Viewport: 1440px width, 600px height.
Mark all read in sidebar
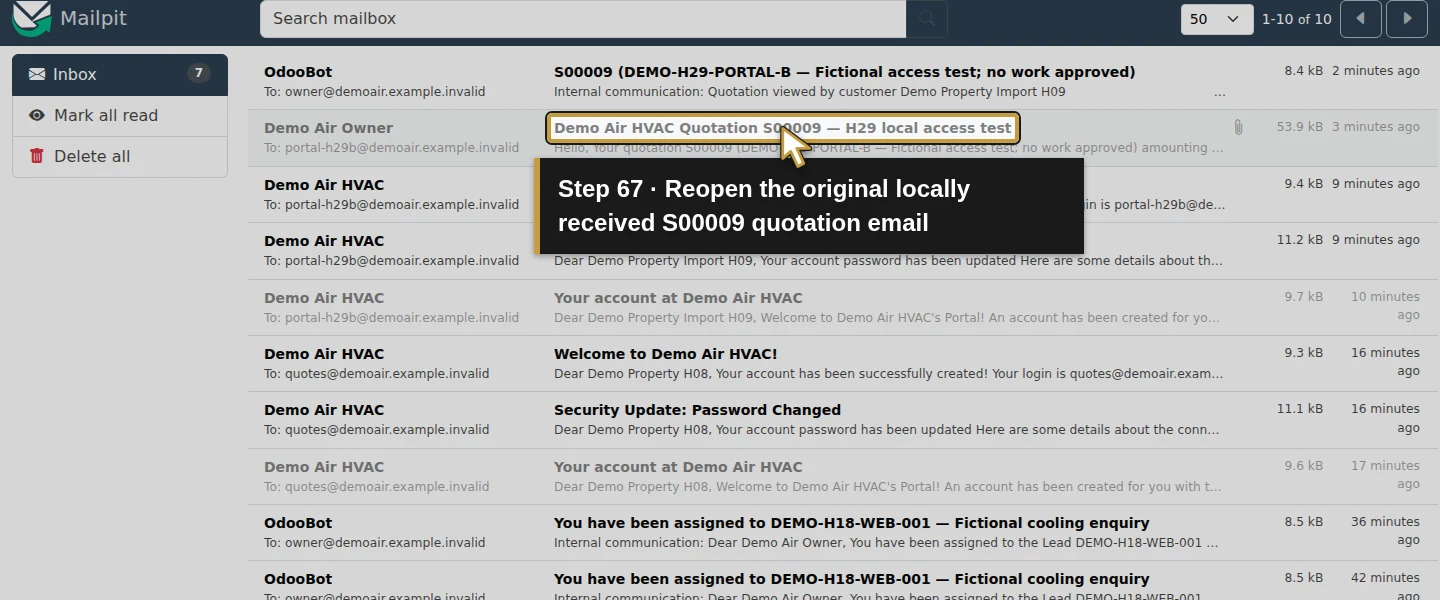pos(120,115)
